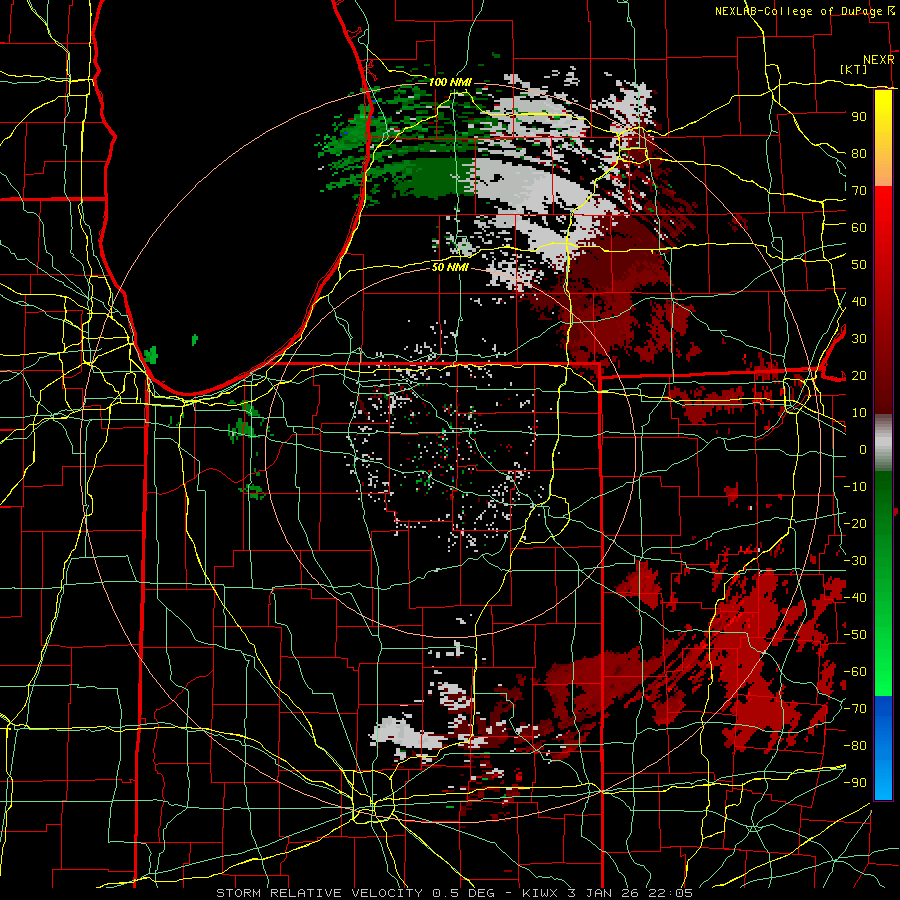Click the -60 value on velocity scale

tap(855, 672)
